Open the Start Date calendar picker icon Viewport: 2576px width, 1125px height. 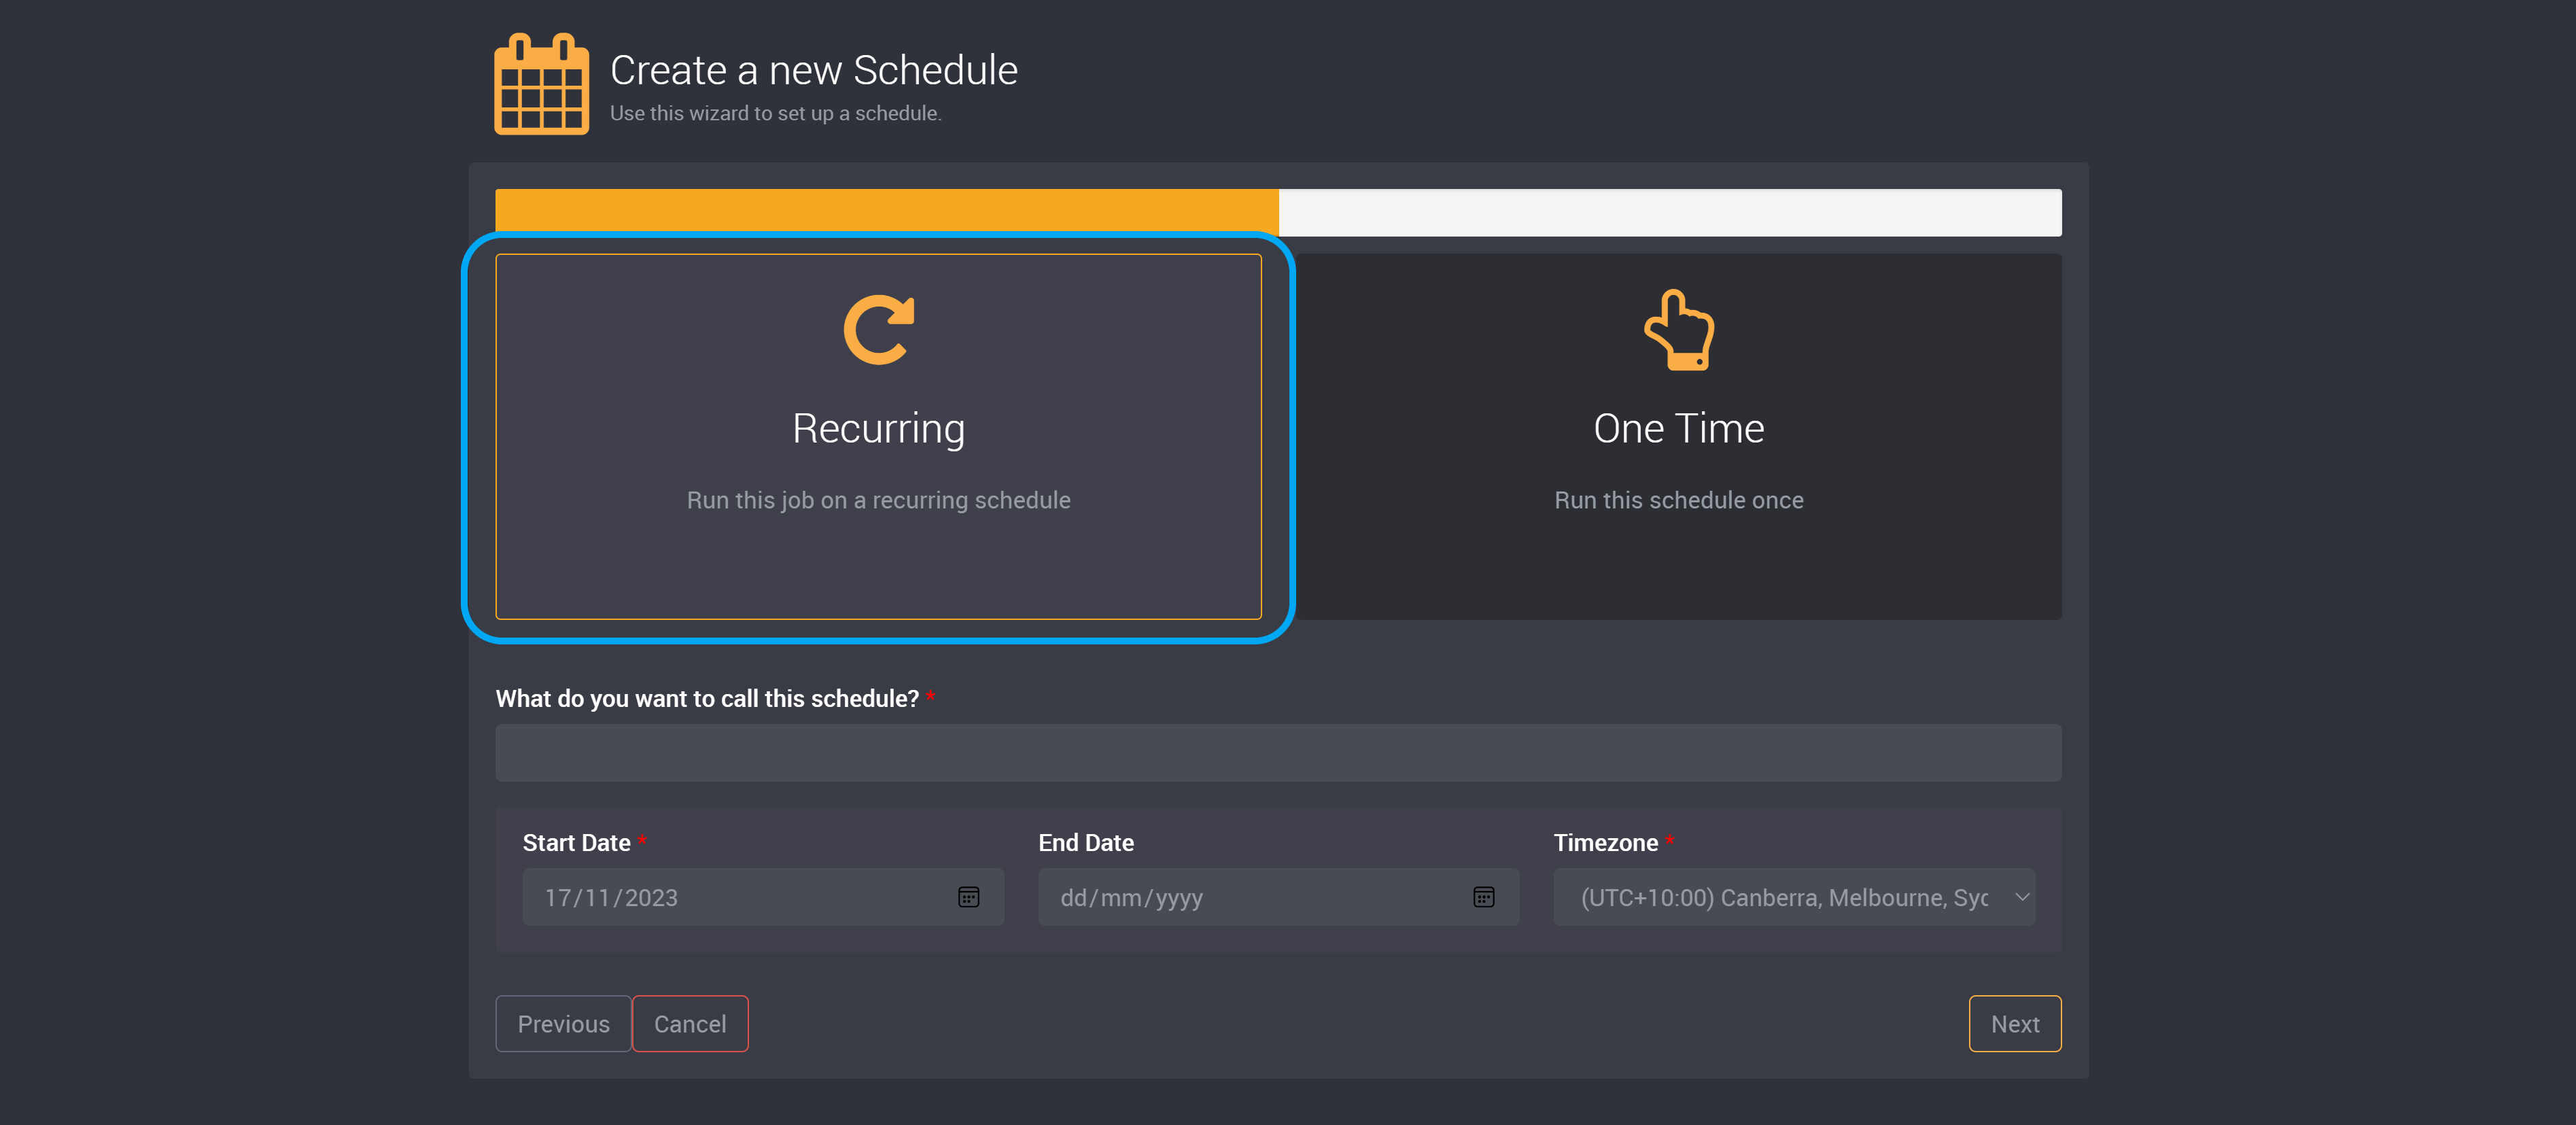968,897
